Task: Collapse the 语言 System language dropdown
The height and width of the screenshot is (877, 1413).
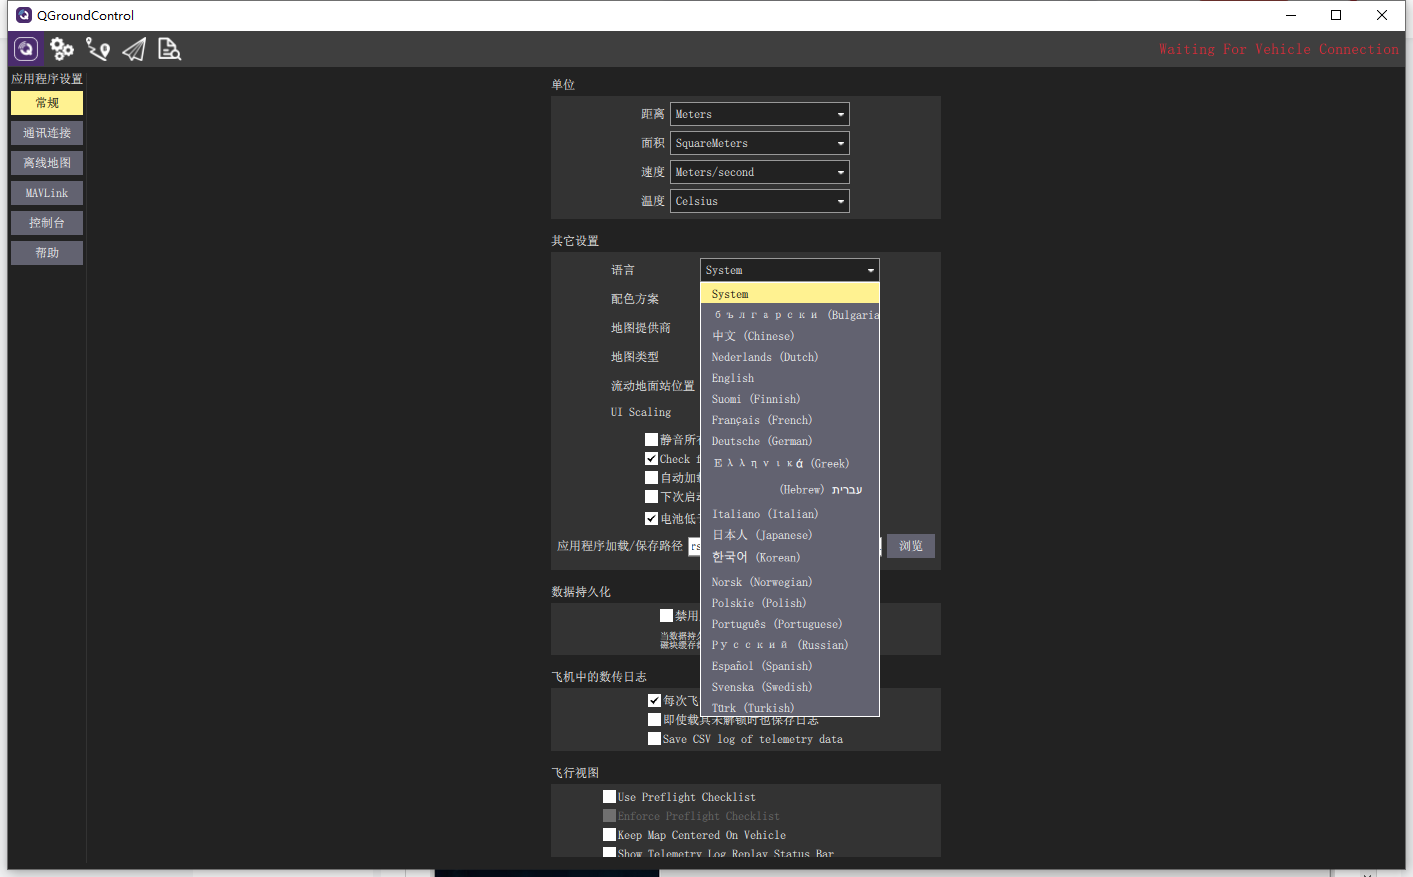Action: (790, 270)
